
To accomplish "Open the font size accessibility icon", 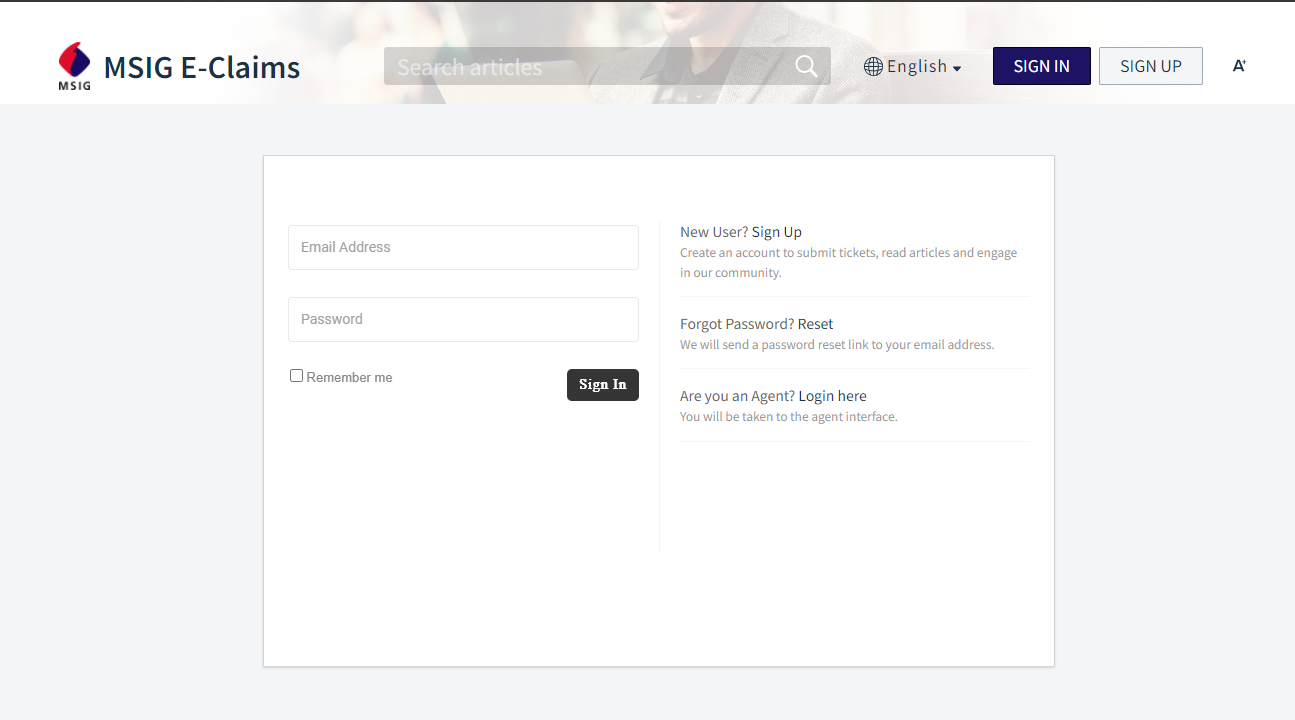I will pos(1239,66).
